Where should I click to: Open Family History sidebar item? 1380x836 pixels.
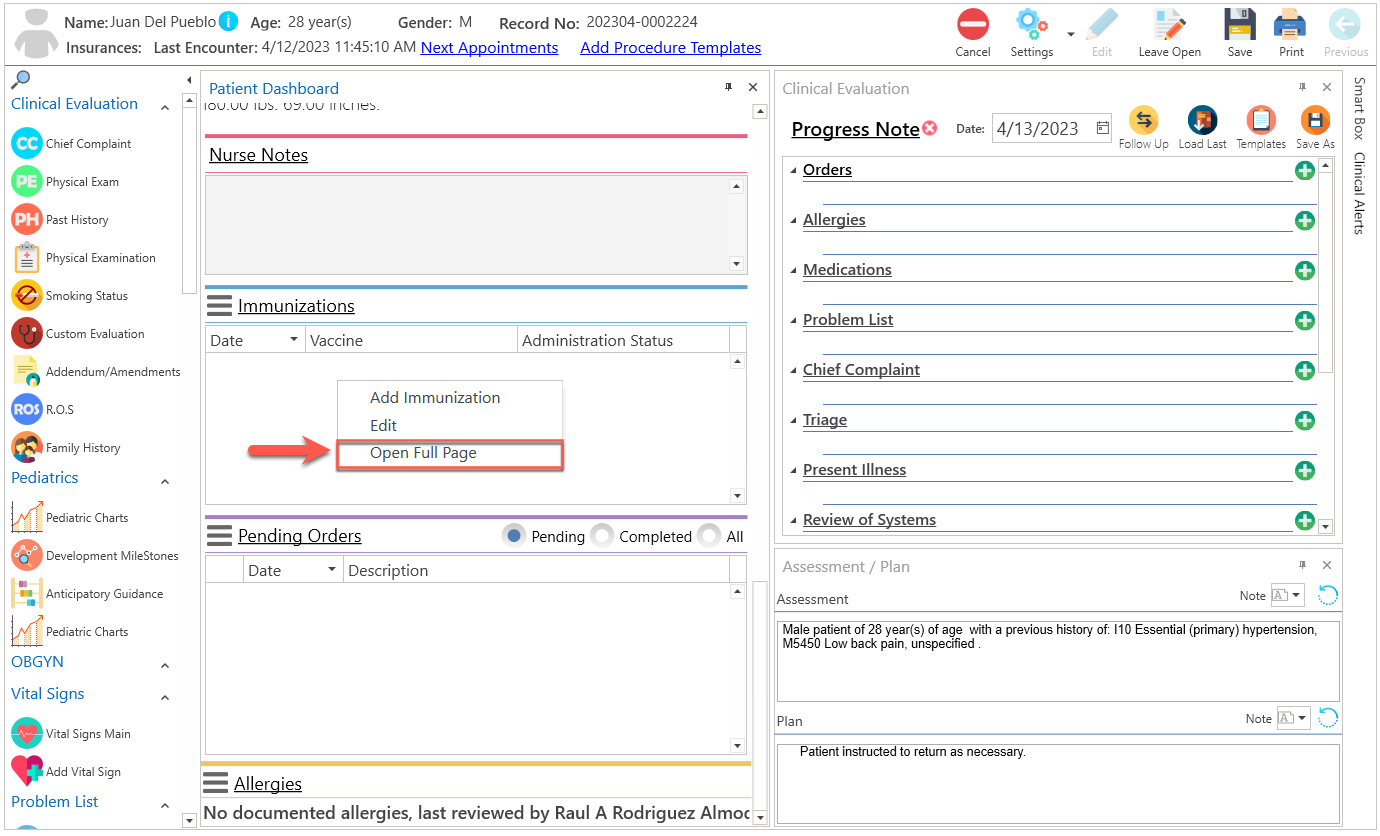point(66,448)
